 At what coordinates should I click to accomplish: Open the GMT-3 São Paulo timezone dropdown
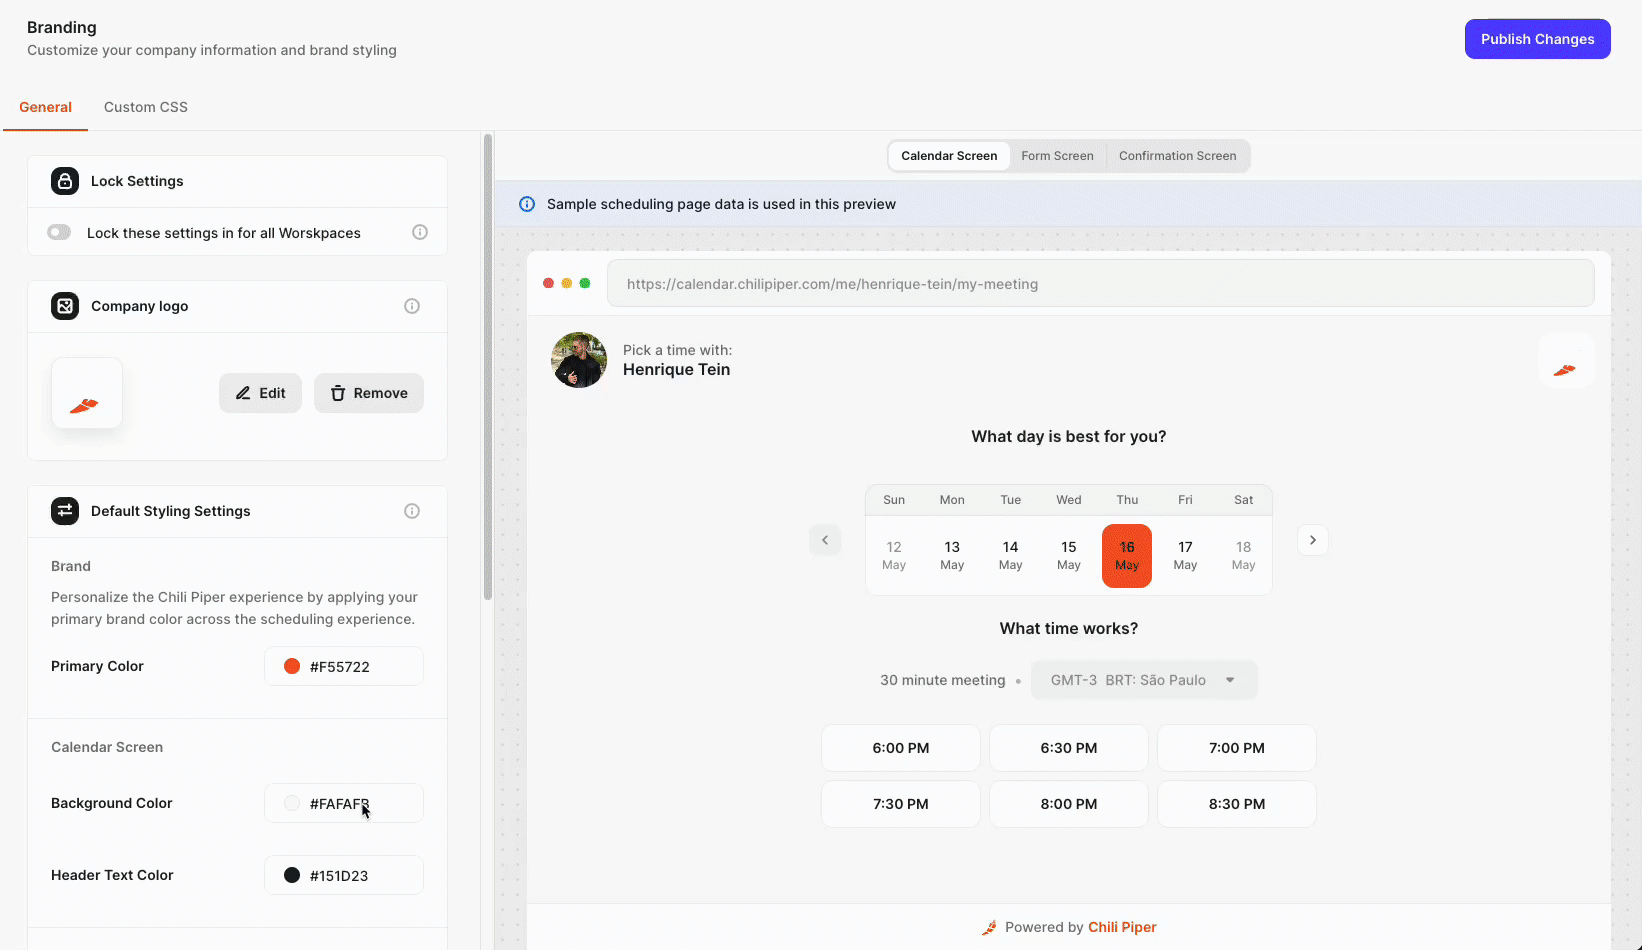(x=1144, y=680)
